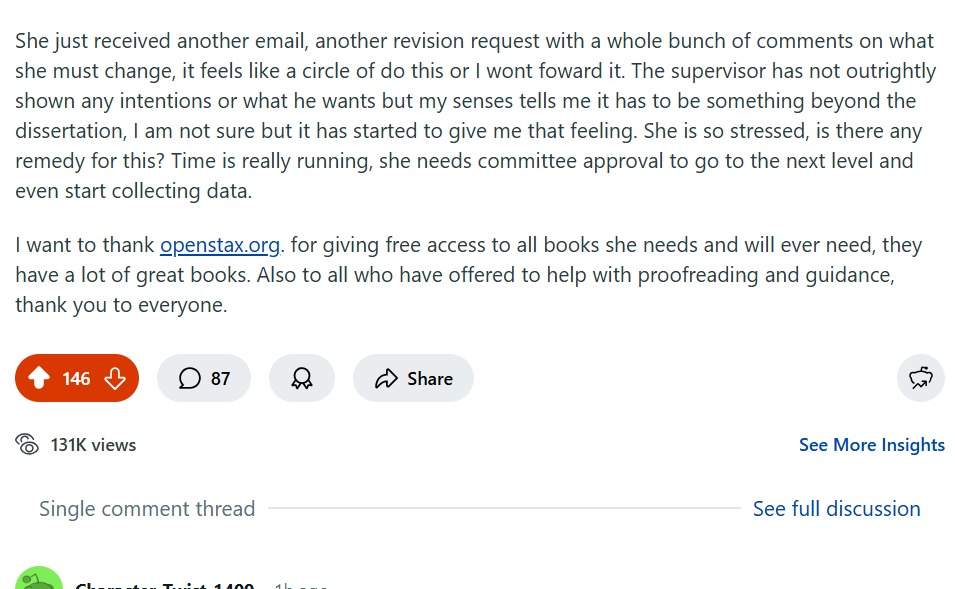The width and height of the screenshot is (955, 589).
Task: Click the 87 comment count number
Action: [220, 379]
